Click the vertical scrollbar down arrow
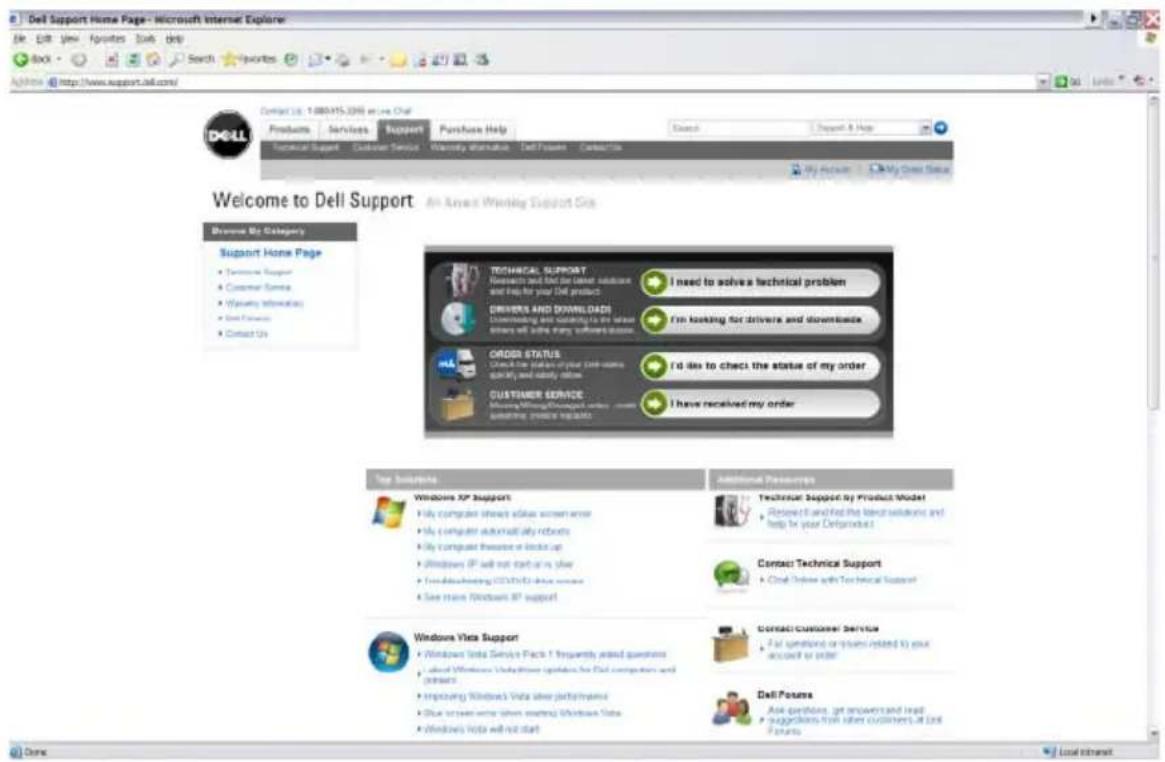1165x762 pixels. 1154,735
